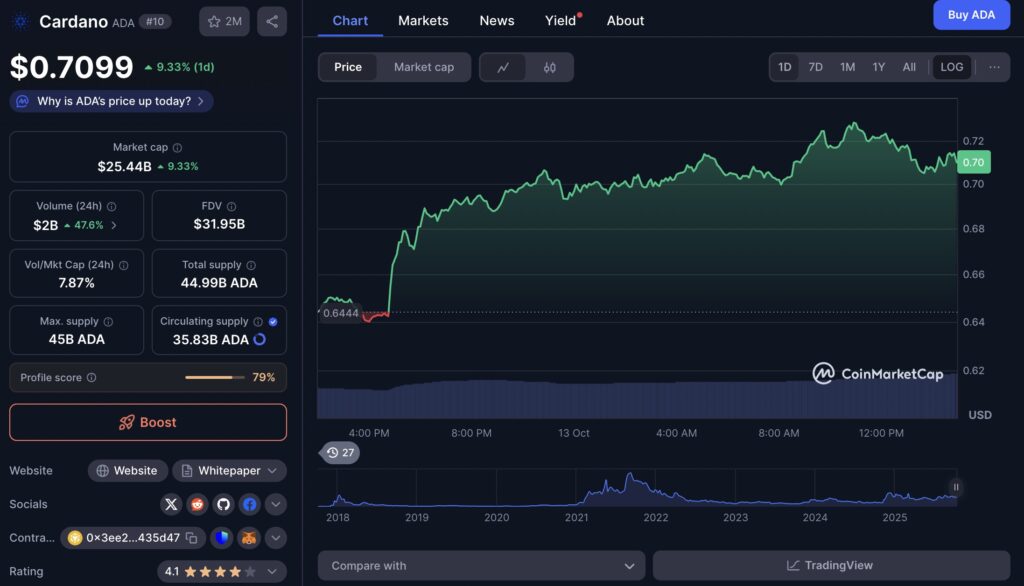
Task: Open Cardano GitHub social link
Action: pyautogui.click(x=223, y=504)
